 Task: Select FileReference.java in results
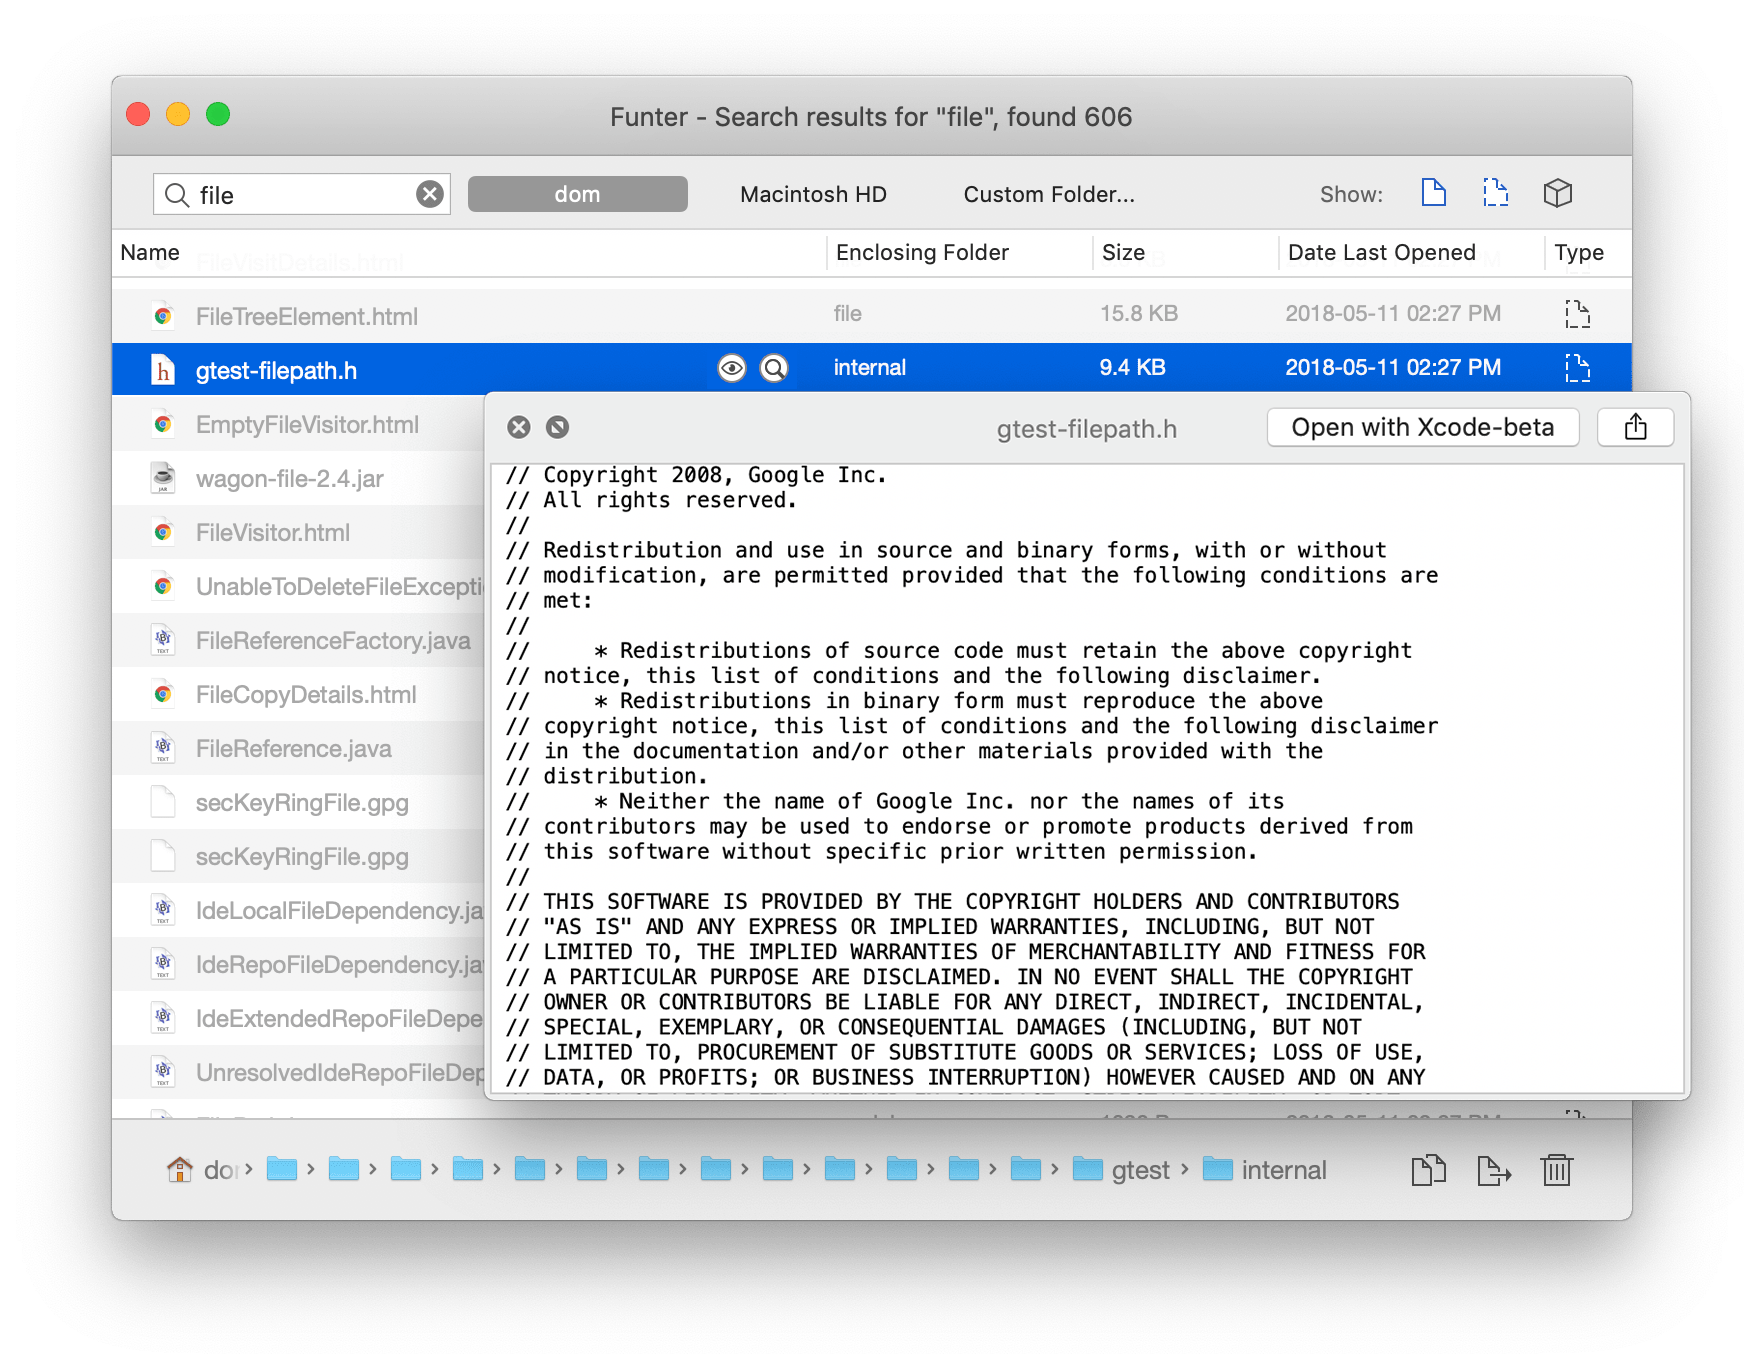(294, 749)
